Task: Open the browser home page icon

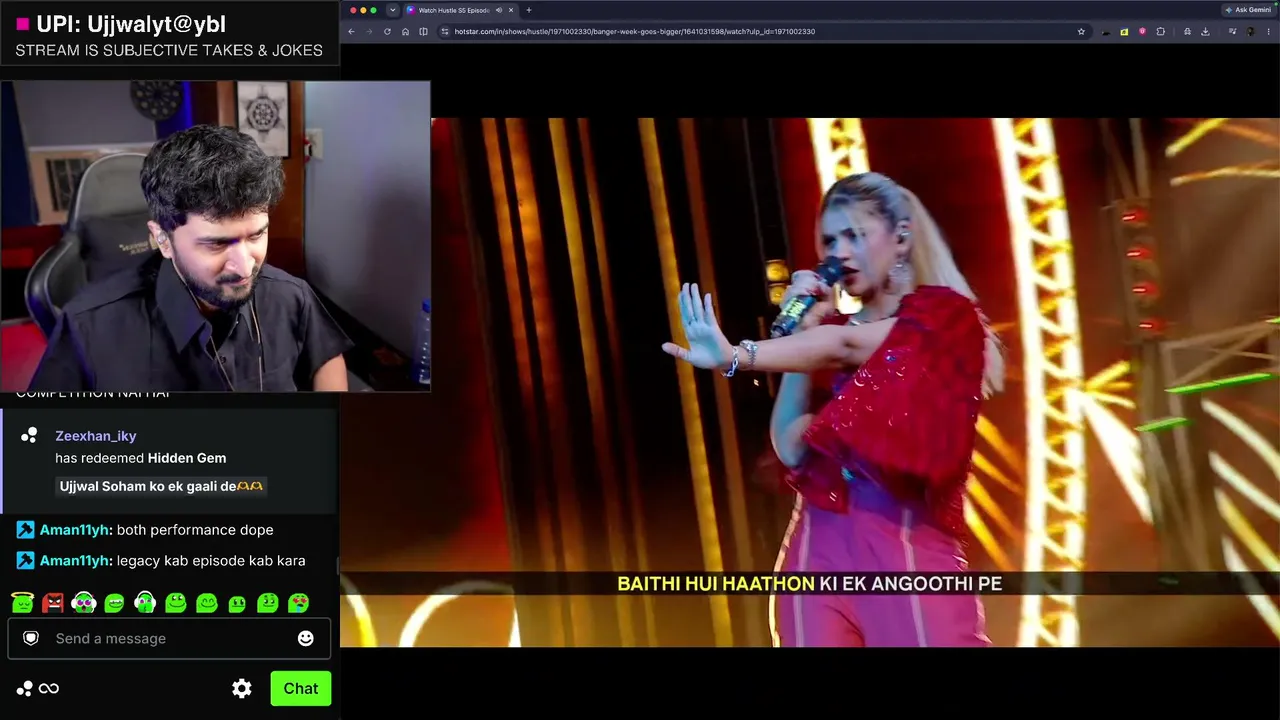Action: (x=405, y=31)
